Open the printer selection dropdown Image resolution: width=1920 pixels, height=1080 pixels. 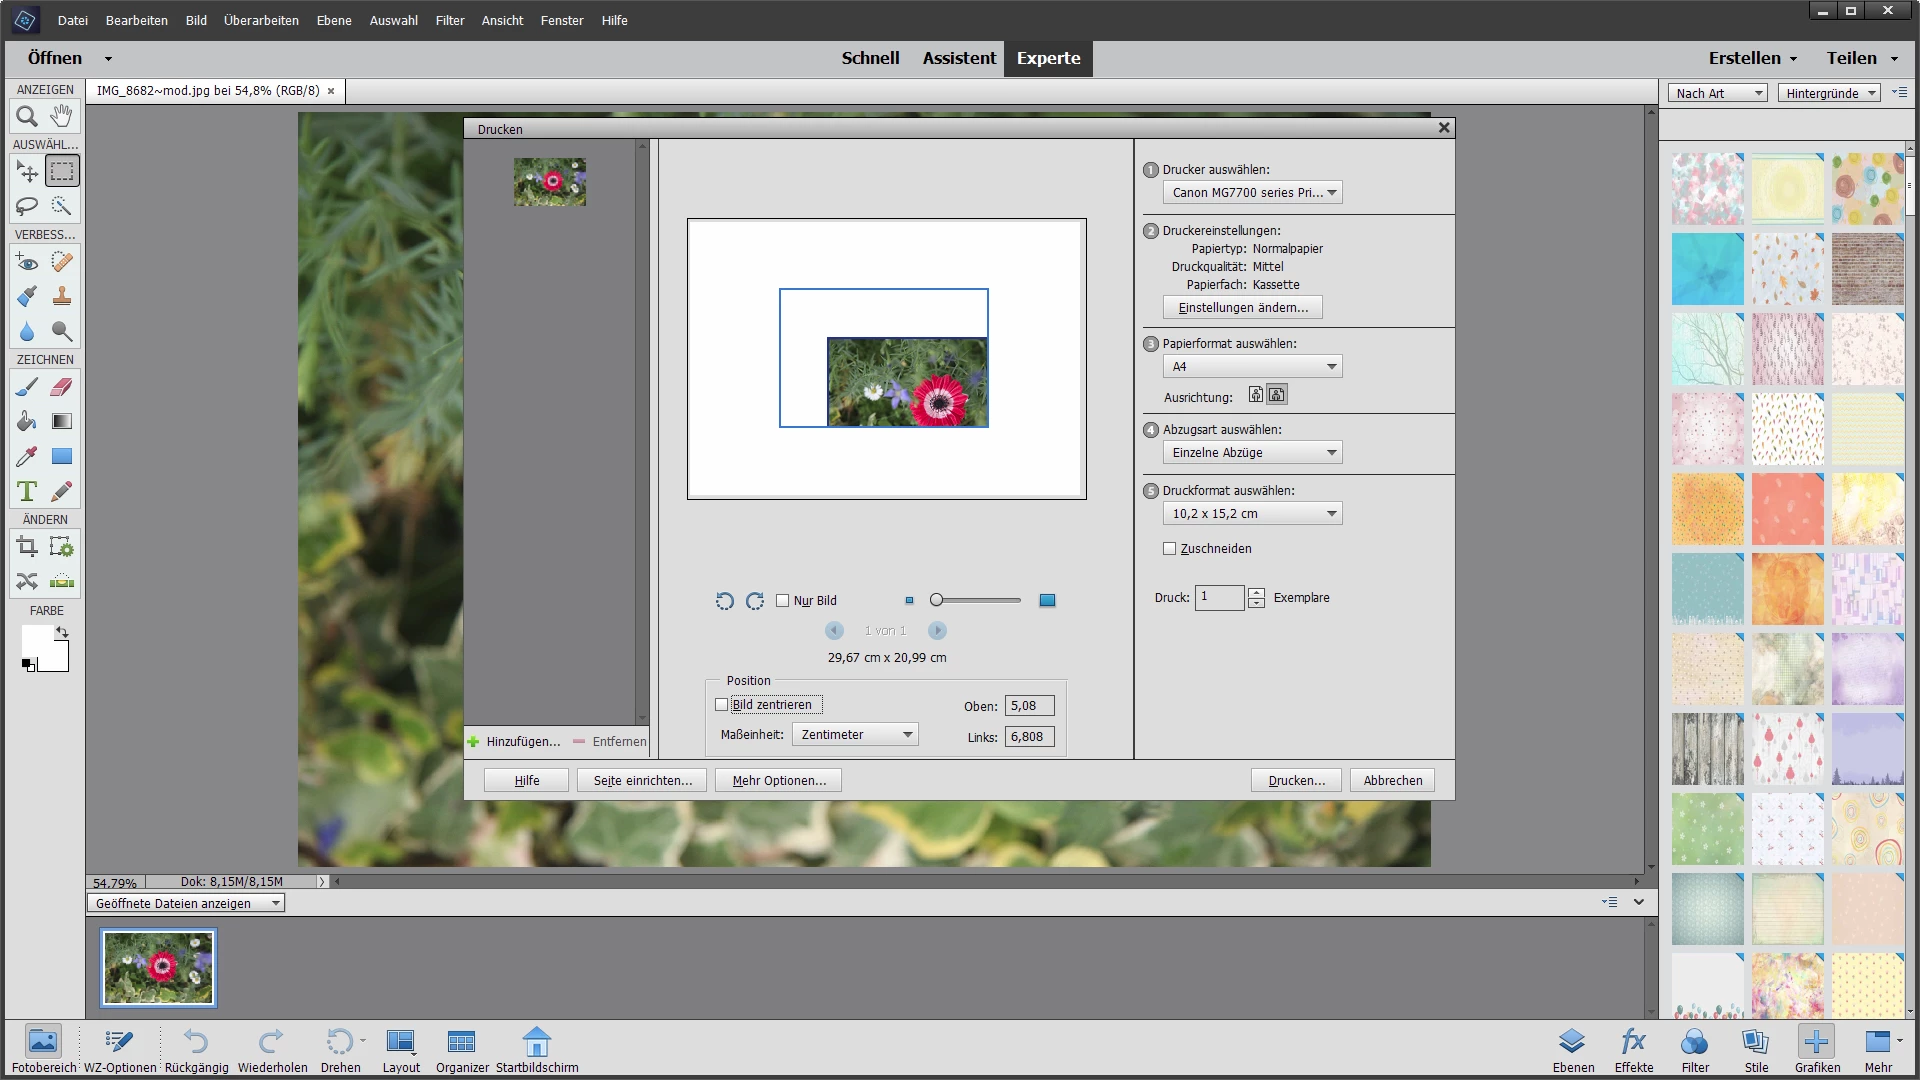1252,193
